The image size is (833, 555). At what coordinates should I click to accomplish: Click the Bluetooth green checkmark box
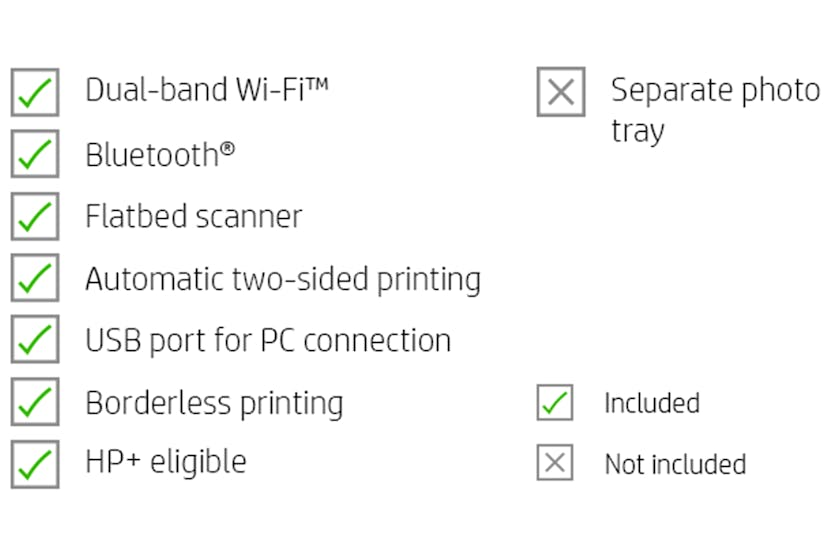[x=35, y=154]
